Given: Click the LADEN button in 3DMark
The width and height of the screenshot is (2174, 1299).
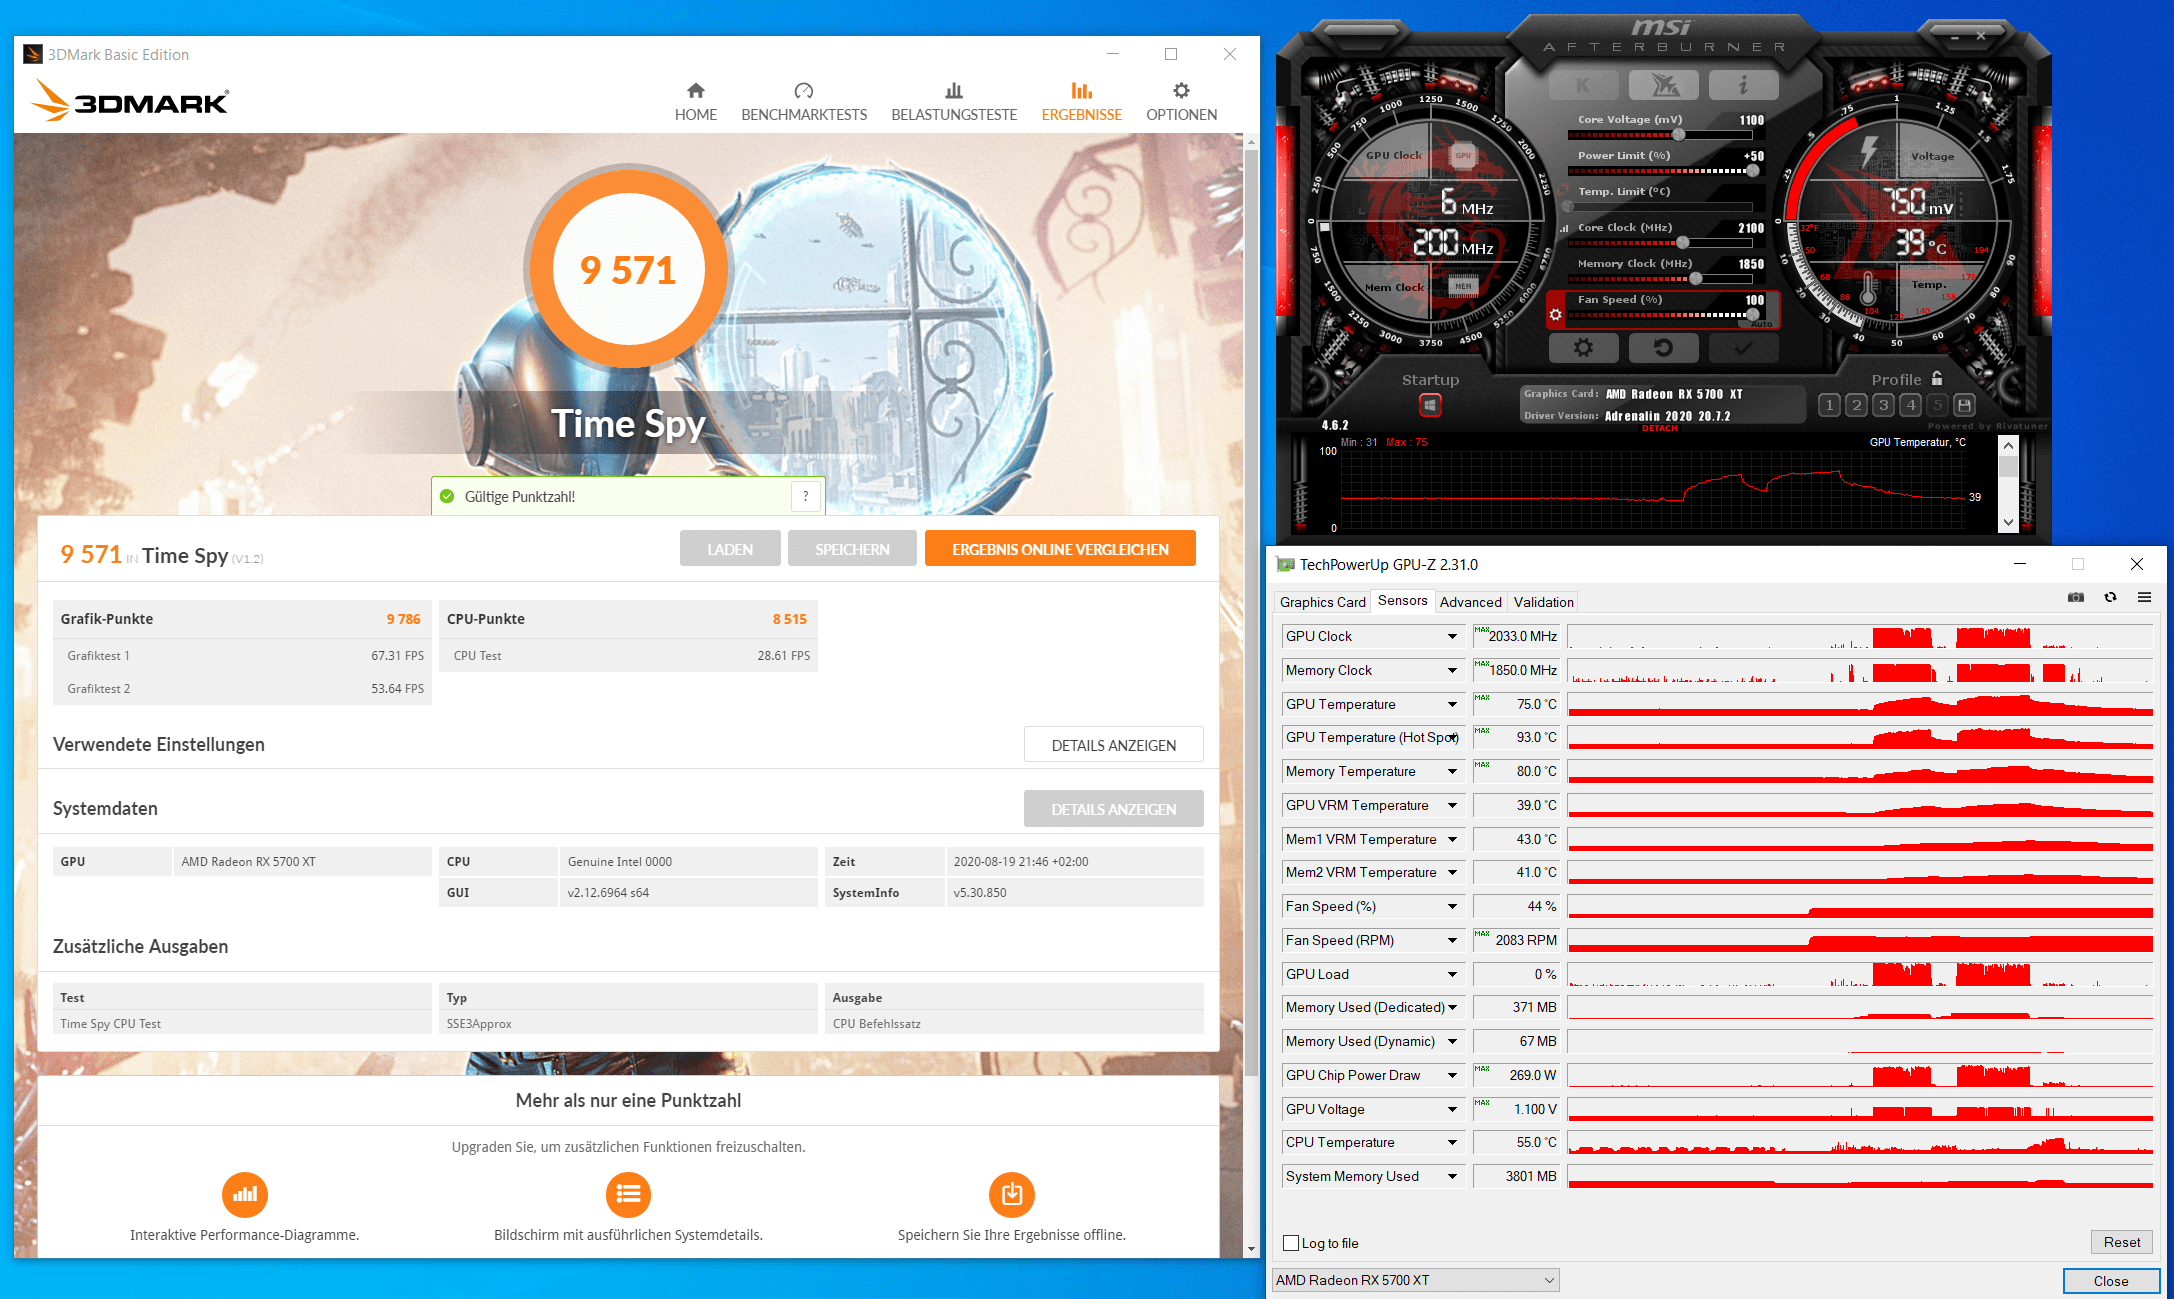Looking at the screenshot, I should pos(730,549).
